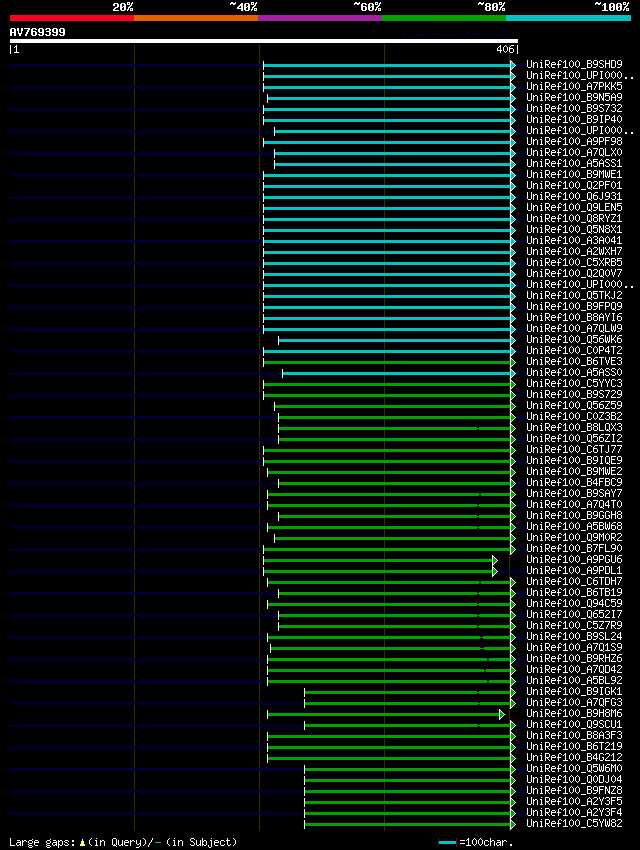Select UniRef100_Q8RYZ1 label
Viewport: 640px width, 850px height.
click(574, 218)
